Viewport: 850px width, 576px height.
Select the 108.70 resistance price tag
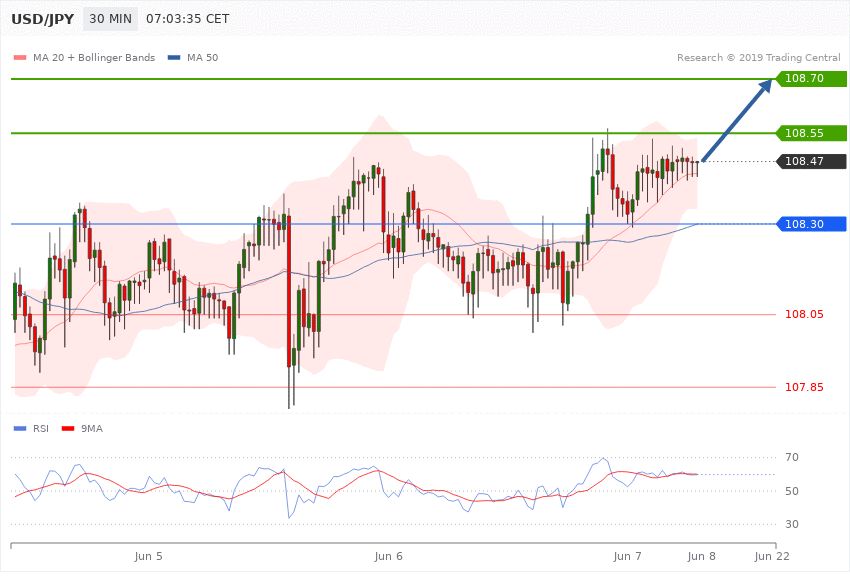(811, 78)
